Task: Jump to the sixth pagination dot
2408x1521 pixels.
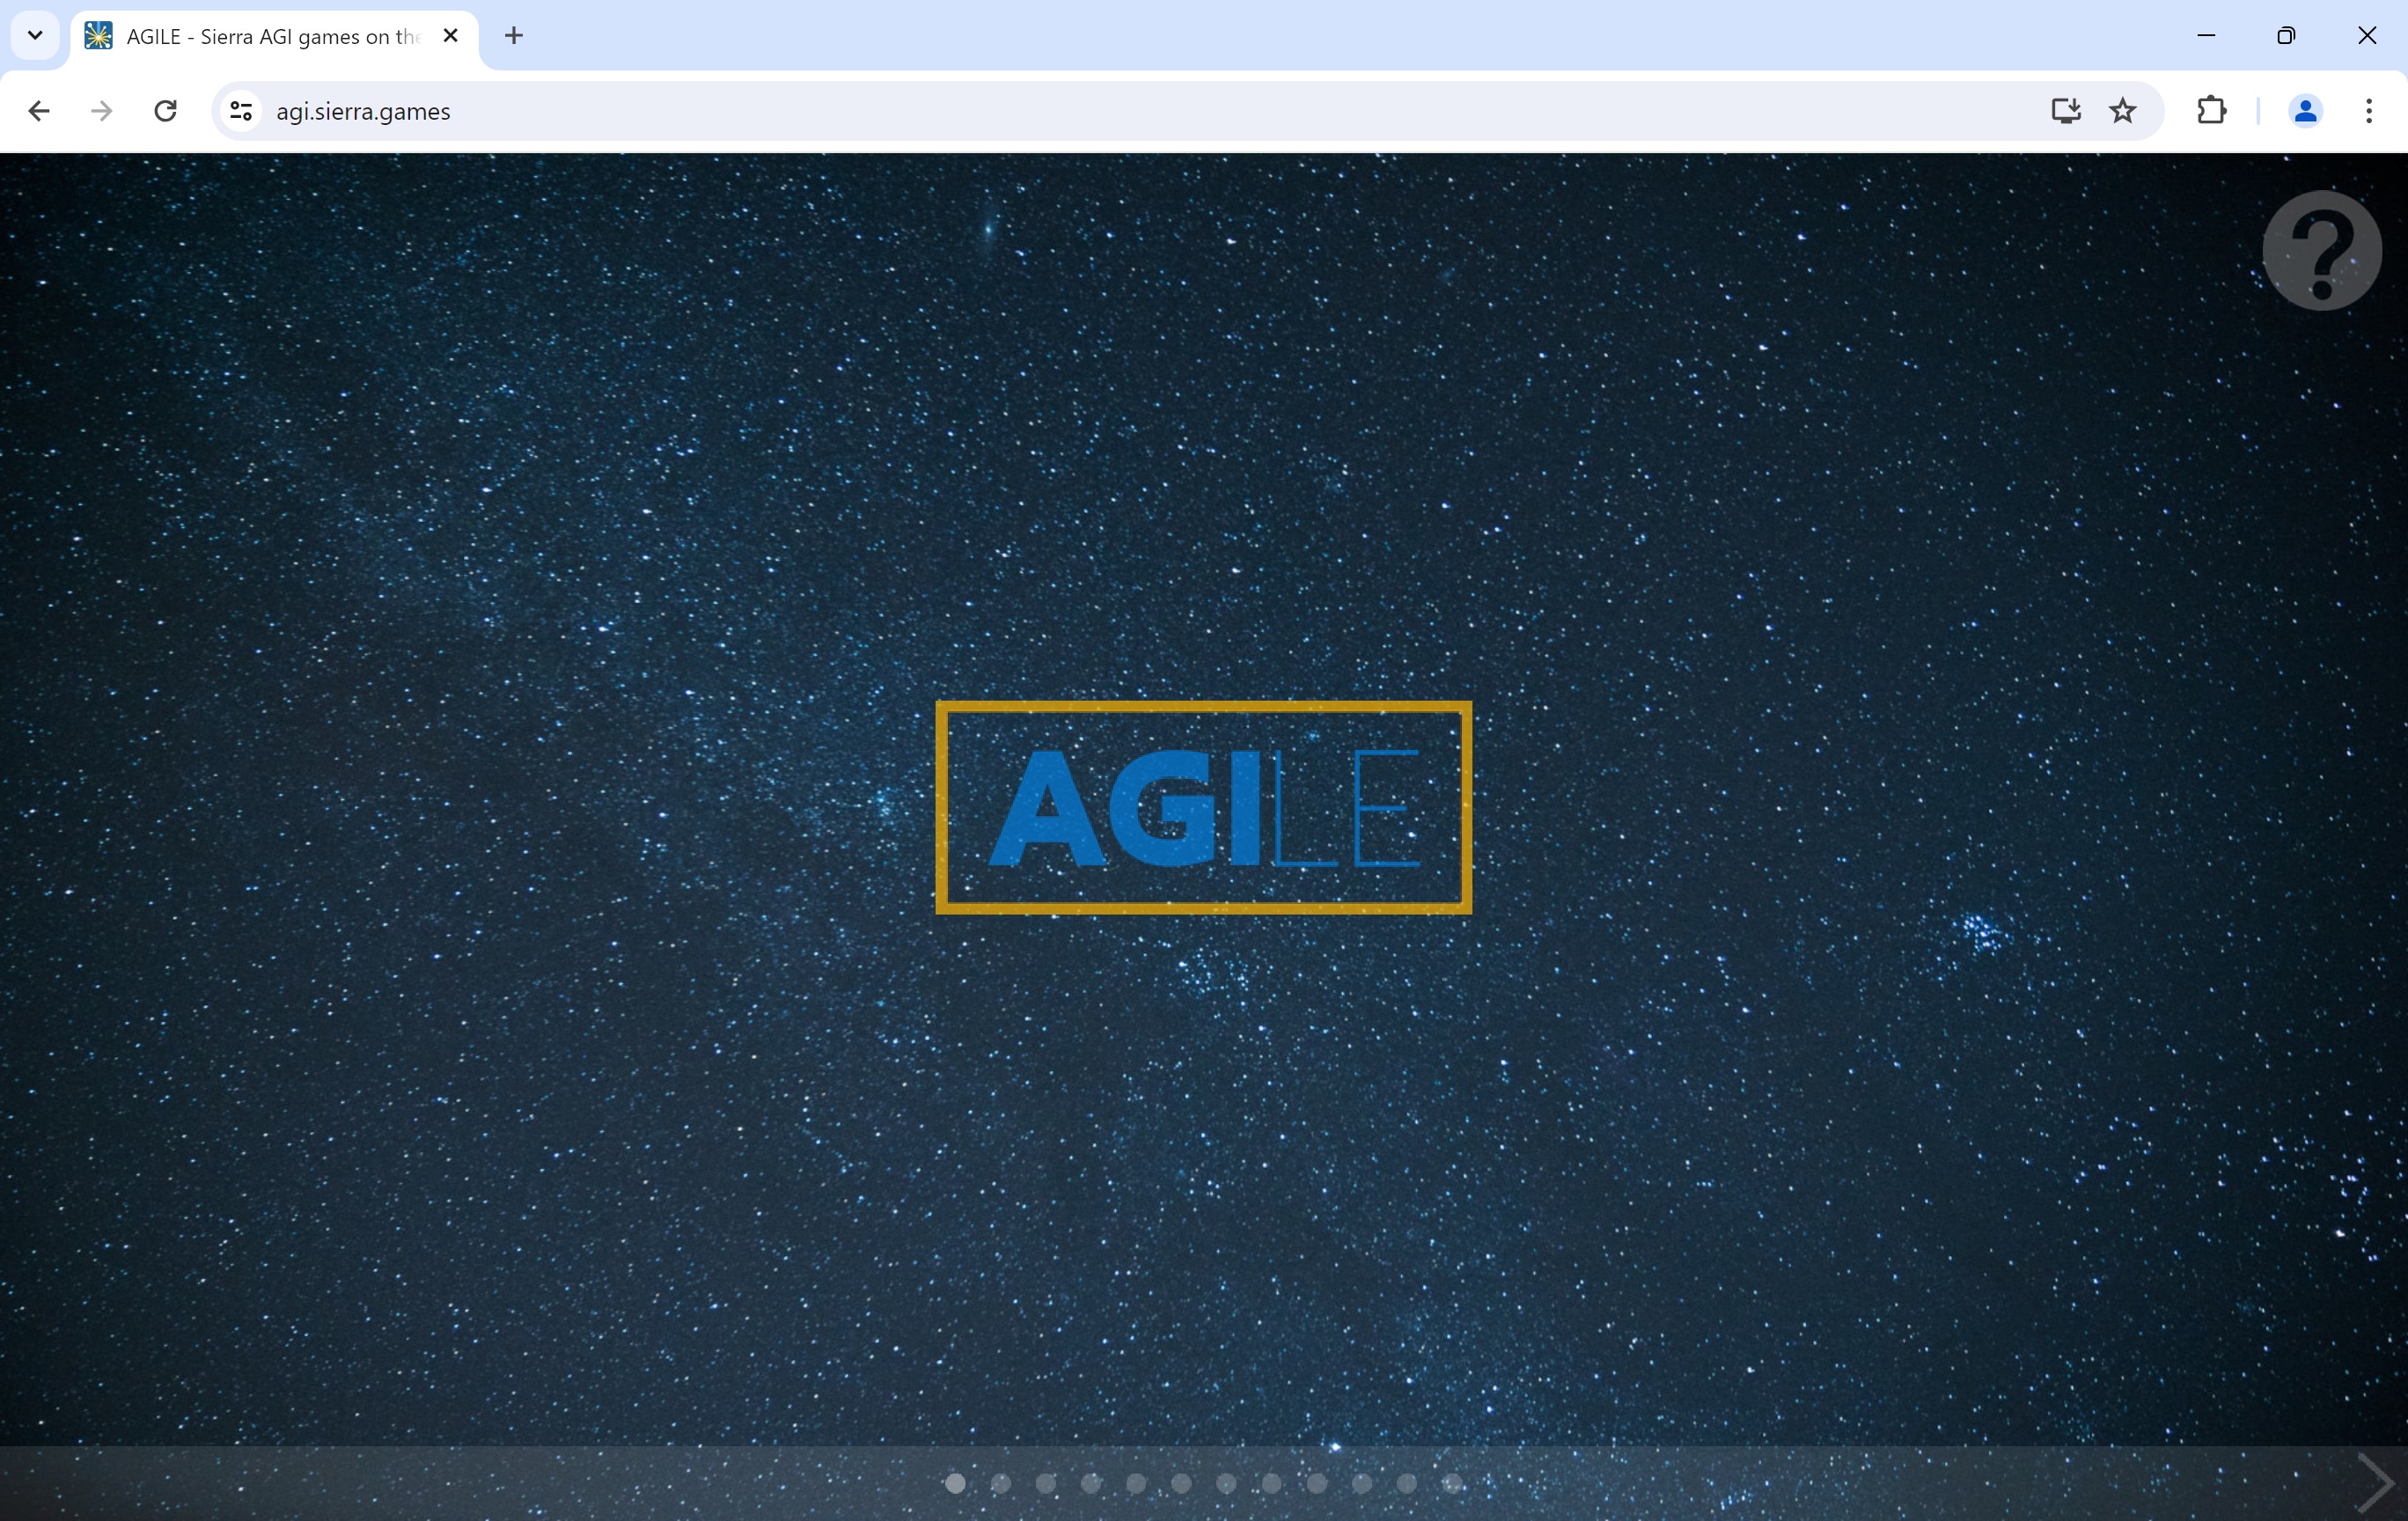Action: click(x=1181, y=1484)
